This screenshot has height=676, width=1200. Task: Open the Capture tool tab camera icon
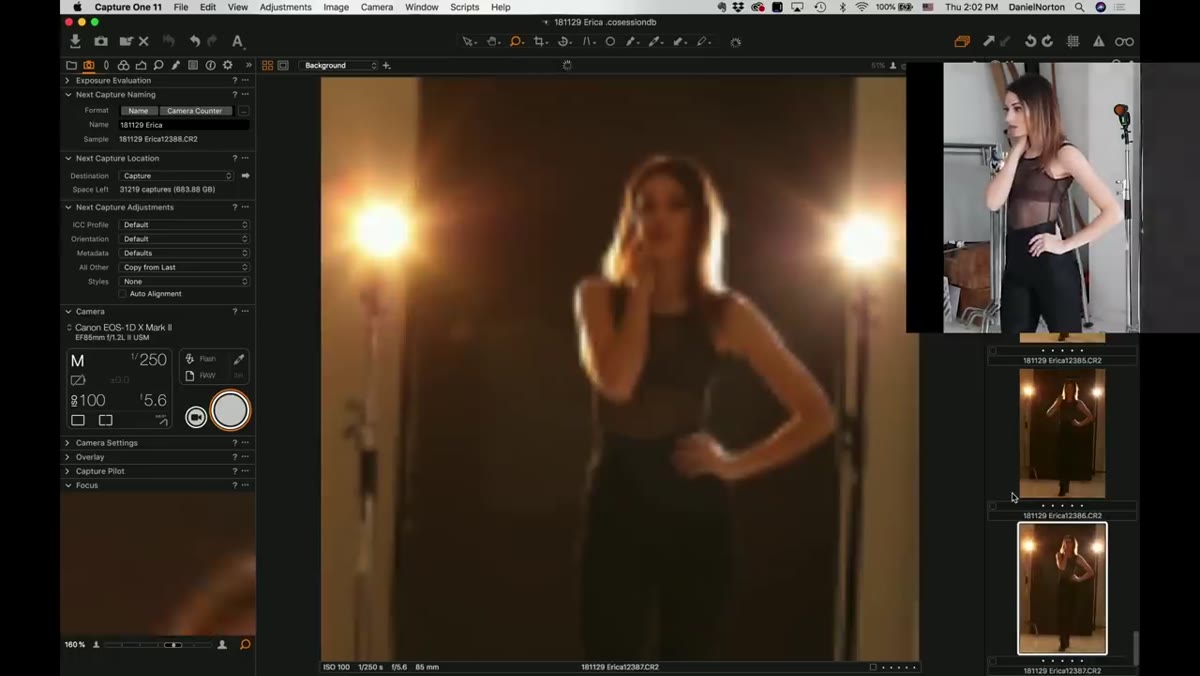point(88,65)
